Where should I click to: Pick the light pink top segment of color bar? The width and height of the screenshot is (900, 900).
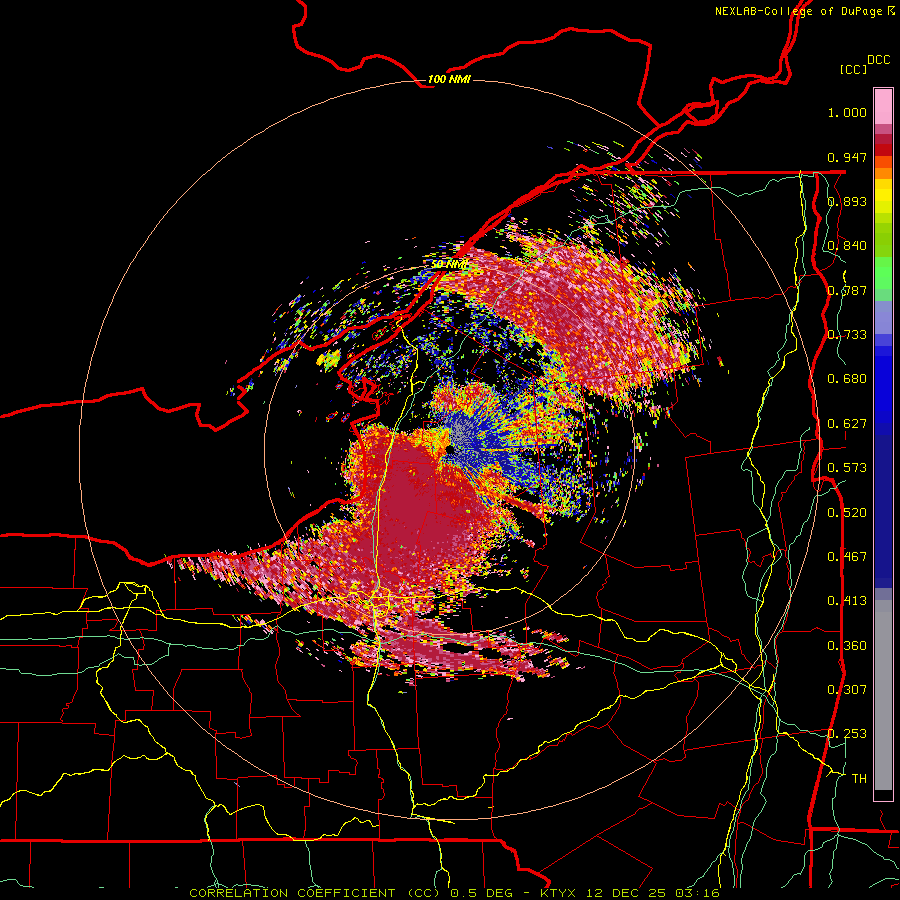883,107
